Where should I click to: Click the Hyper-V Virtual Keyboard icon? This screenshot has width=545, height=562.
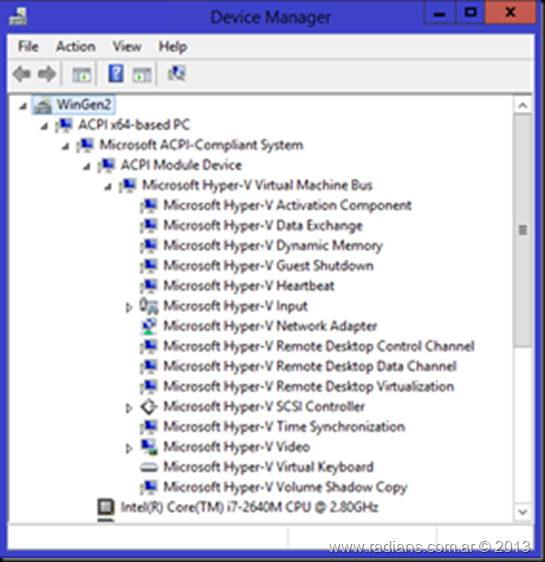[x=149, y=467]
